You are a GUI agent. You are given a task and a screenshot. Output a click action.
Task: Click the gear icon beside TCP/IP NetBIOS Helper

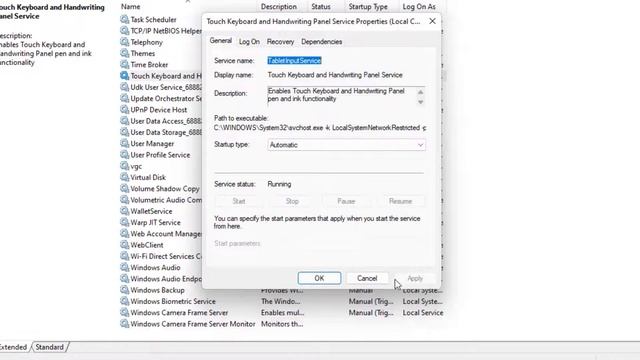[x=124, y=31]
